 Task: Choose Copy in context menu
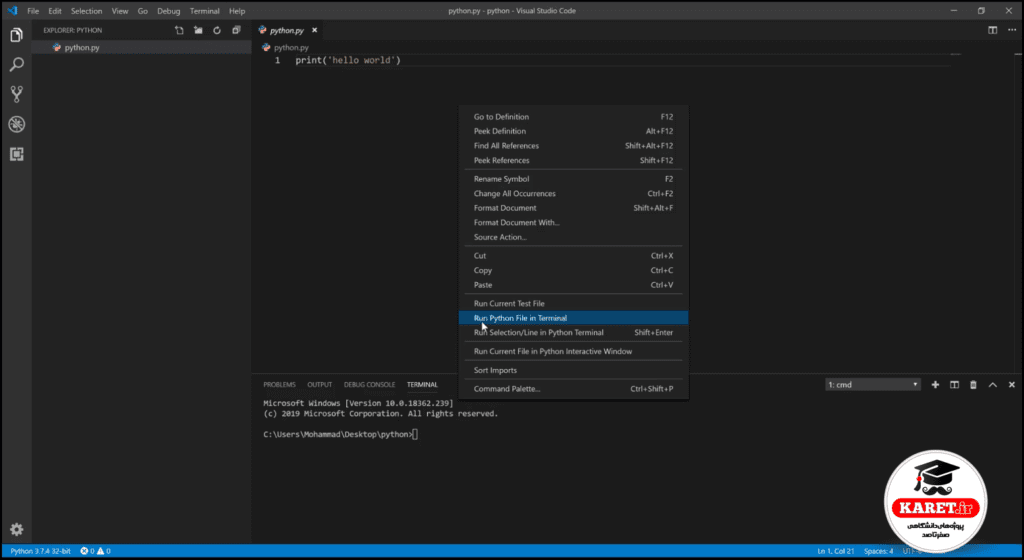tap(573, 270)
